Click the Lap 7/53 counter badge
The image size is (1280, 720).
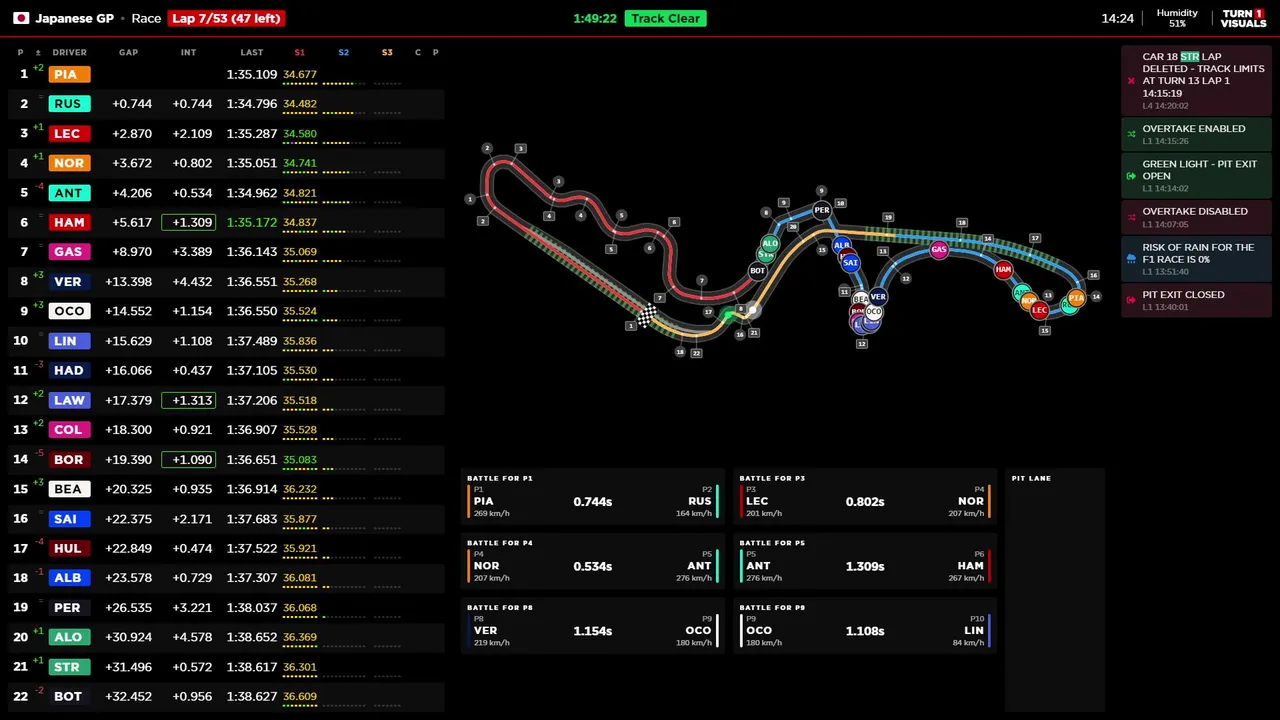[227, 18]
